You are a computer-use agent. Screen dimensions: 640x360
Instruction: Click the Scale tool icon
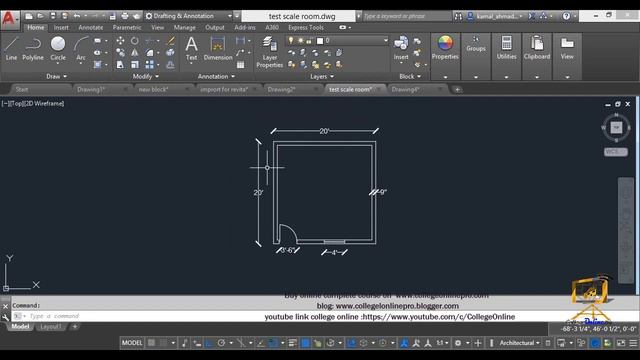point(135,64)
